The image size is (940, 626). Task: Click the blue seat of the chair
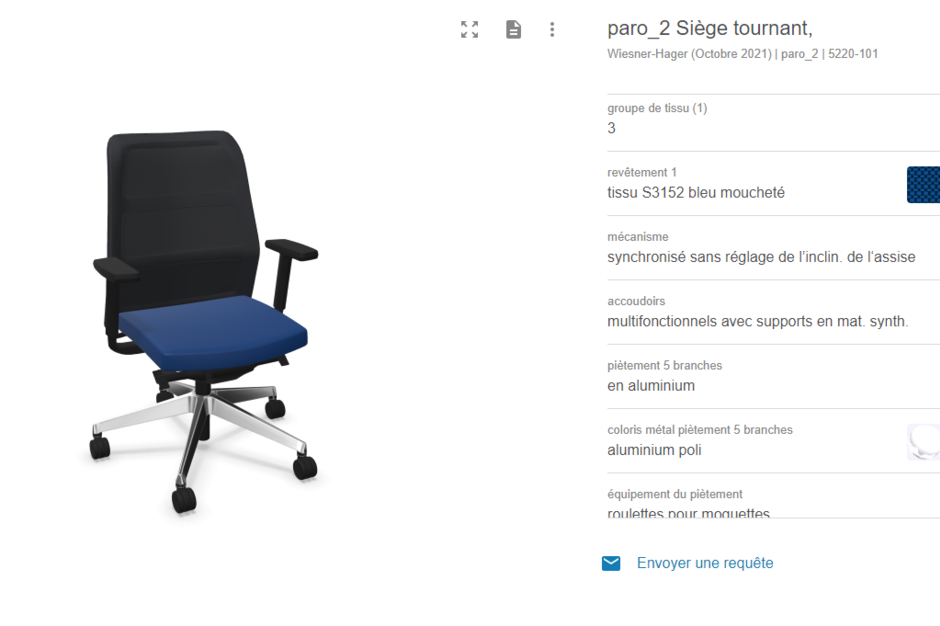(213, 330)
